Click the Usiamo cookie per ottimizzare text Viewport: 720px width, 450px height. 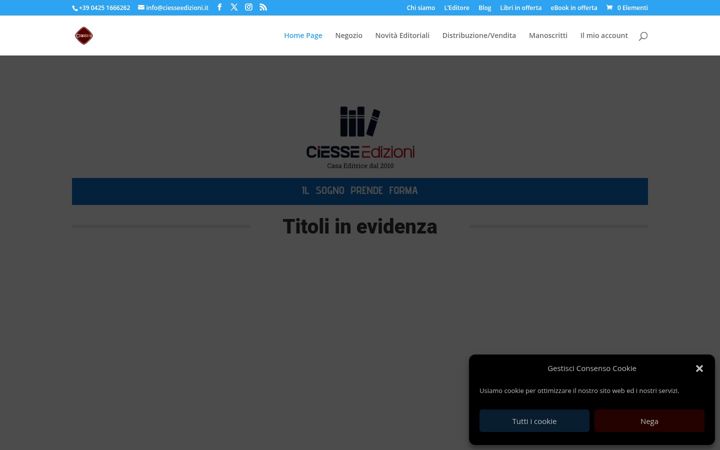[579, 391]
